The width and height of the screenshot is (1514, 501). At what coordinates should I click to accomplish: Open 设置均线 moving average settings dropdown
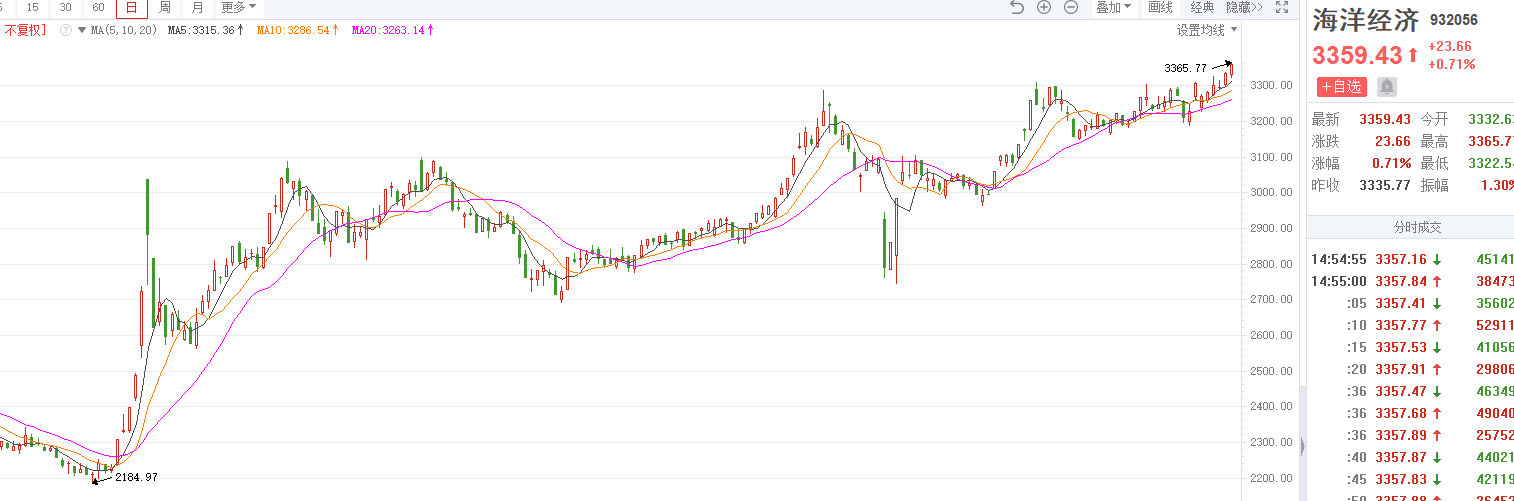coord(1207,30)
